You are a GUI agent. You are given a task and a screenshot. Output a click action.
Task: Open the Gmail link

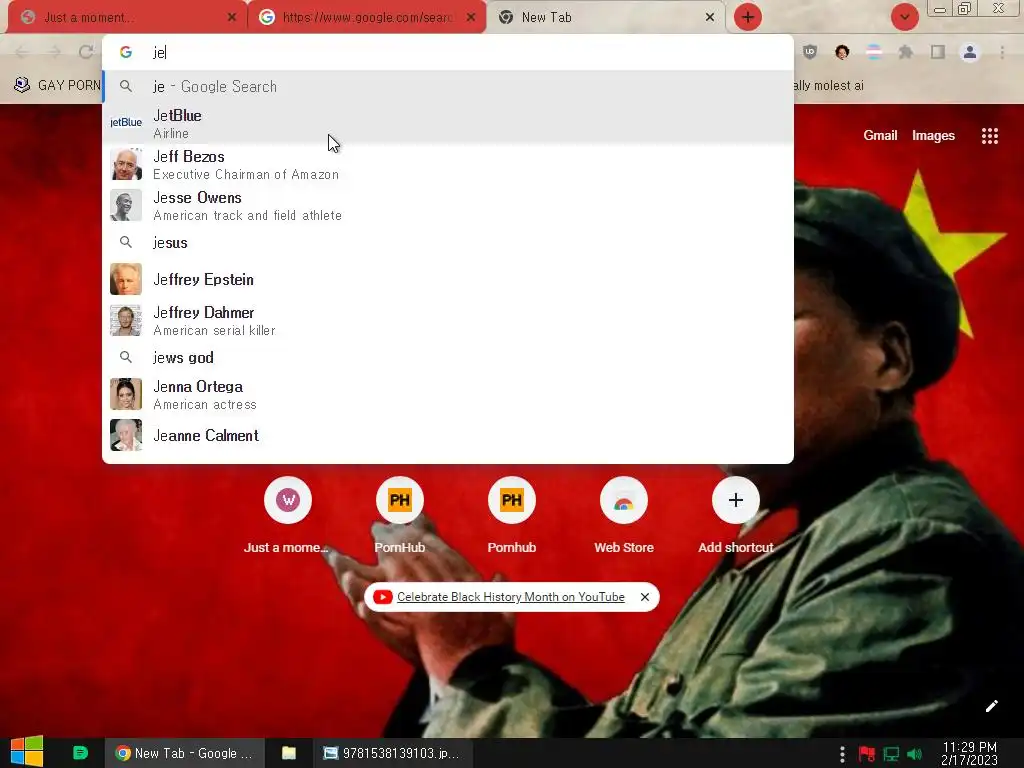point(880,135)
